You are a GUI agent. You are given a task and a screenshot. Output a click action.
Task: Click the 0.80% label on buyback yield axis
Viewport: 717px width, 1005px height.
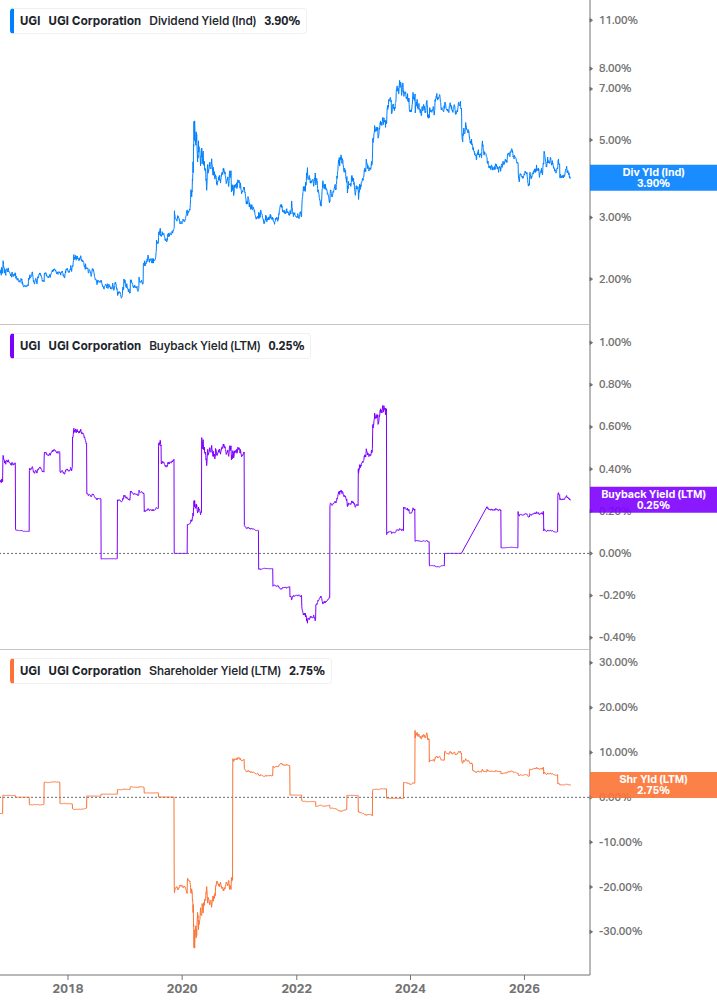click(x=615, y=385)
